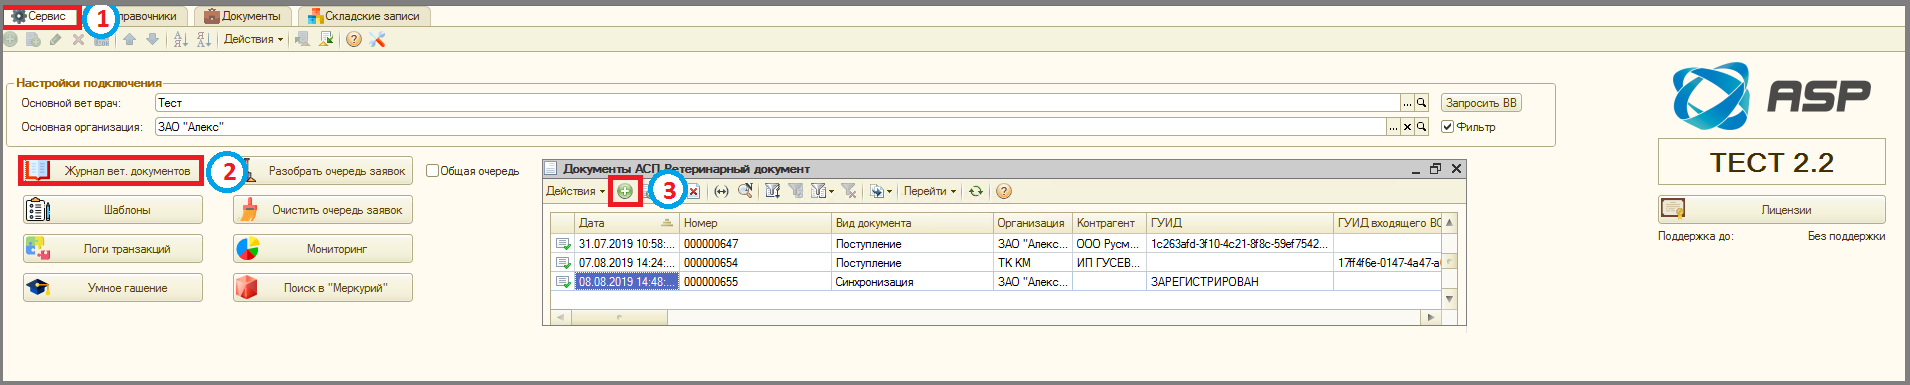The image size is (1910, 385).
Task: Click the green refresh icon in documents window
Action: 976,191
